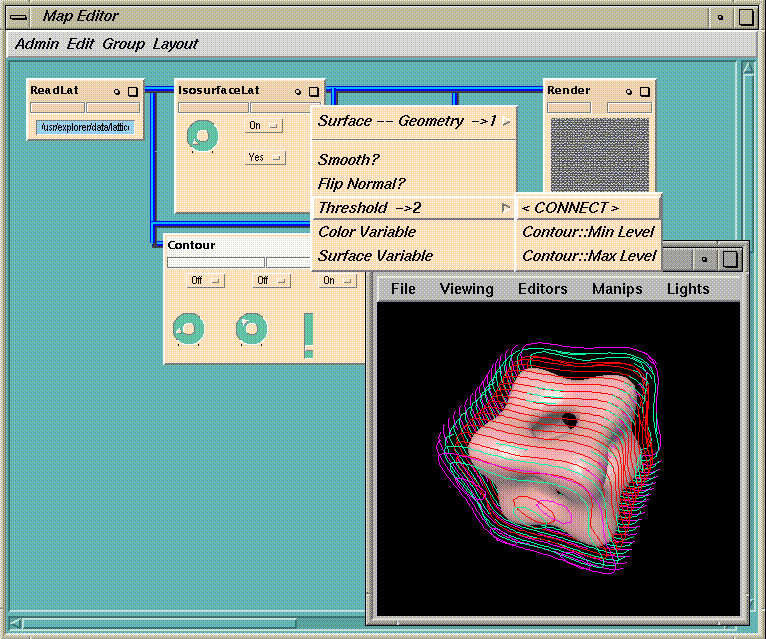Click the IsosurfaceLat dial widget

pyautogui.click(x=202, y=136)
